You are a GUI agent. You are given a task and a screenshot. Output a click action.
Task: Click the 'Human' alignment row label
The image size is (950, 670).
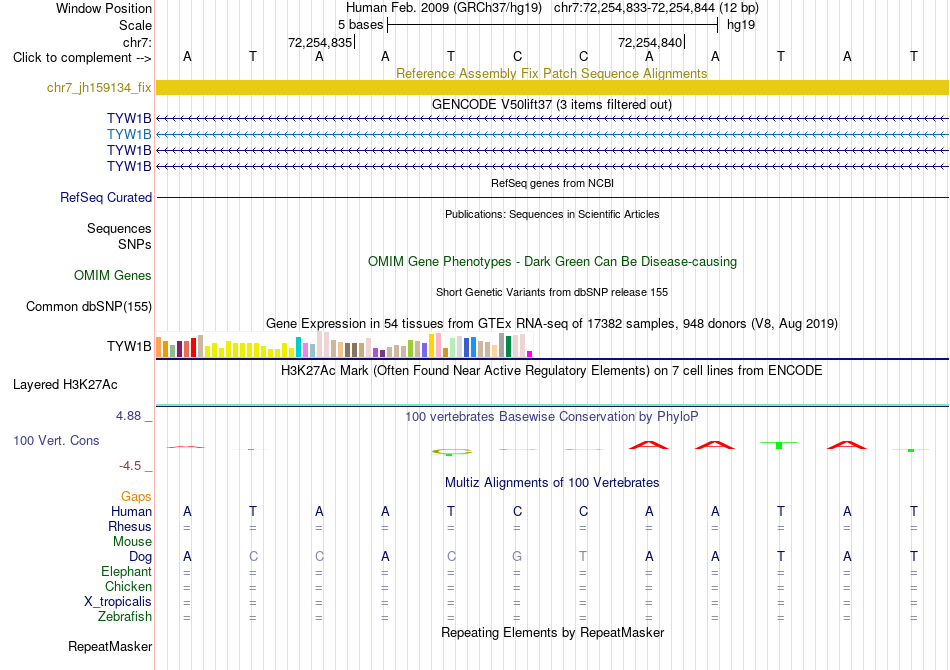(131, 511)
